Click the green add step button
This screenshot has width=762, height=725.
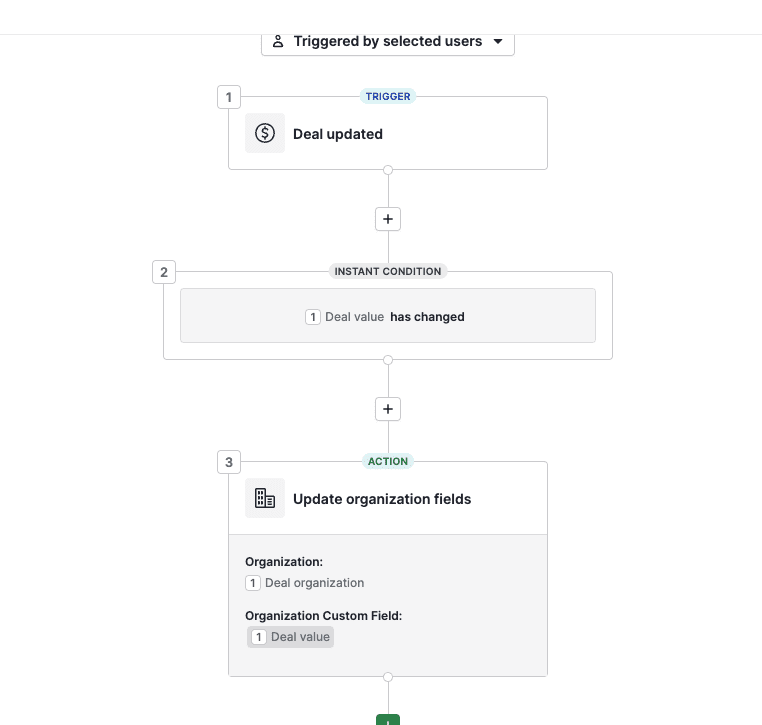coord(388,720)
